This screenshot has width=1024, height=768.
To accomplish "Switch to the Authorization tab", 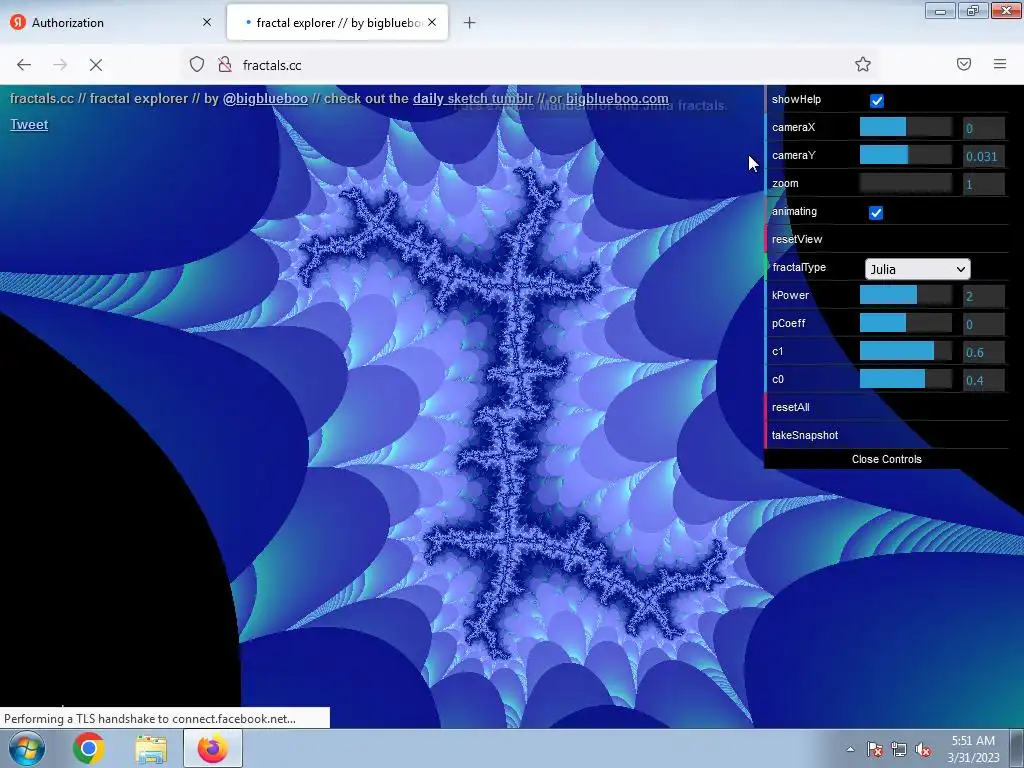I will tap(111, 22).
